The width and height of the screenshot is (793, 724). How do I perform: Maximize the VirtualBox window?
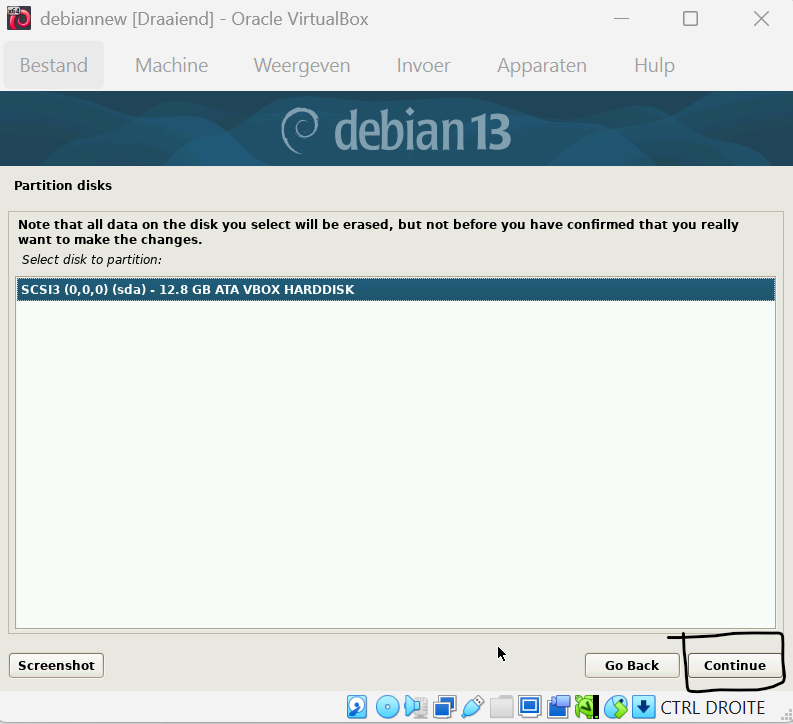pyautogui.click(x=690, y=19)
